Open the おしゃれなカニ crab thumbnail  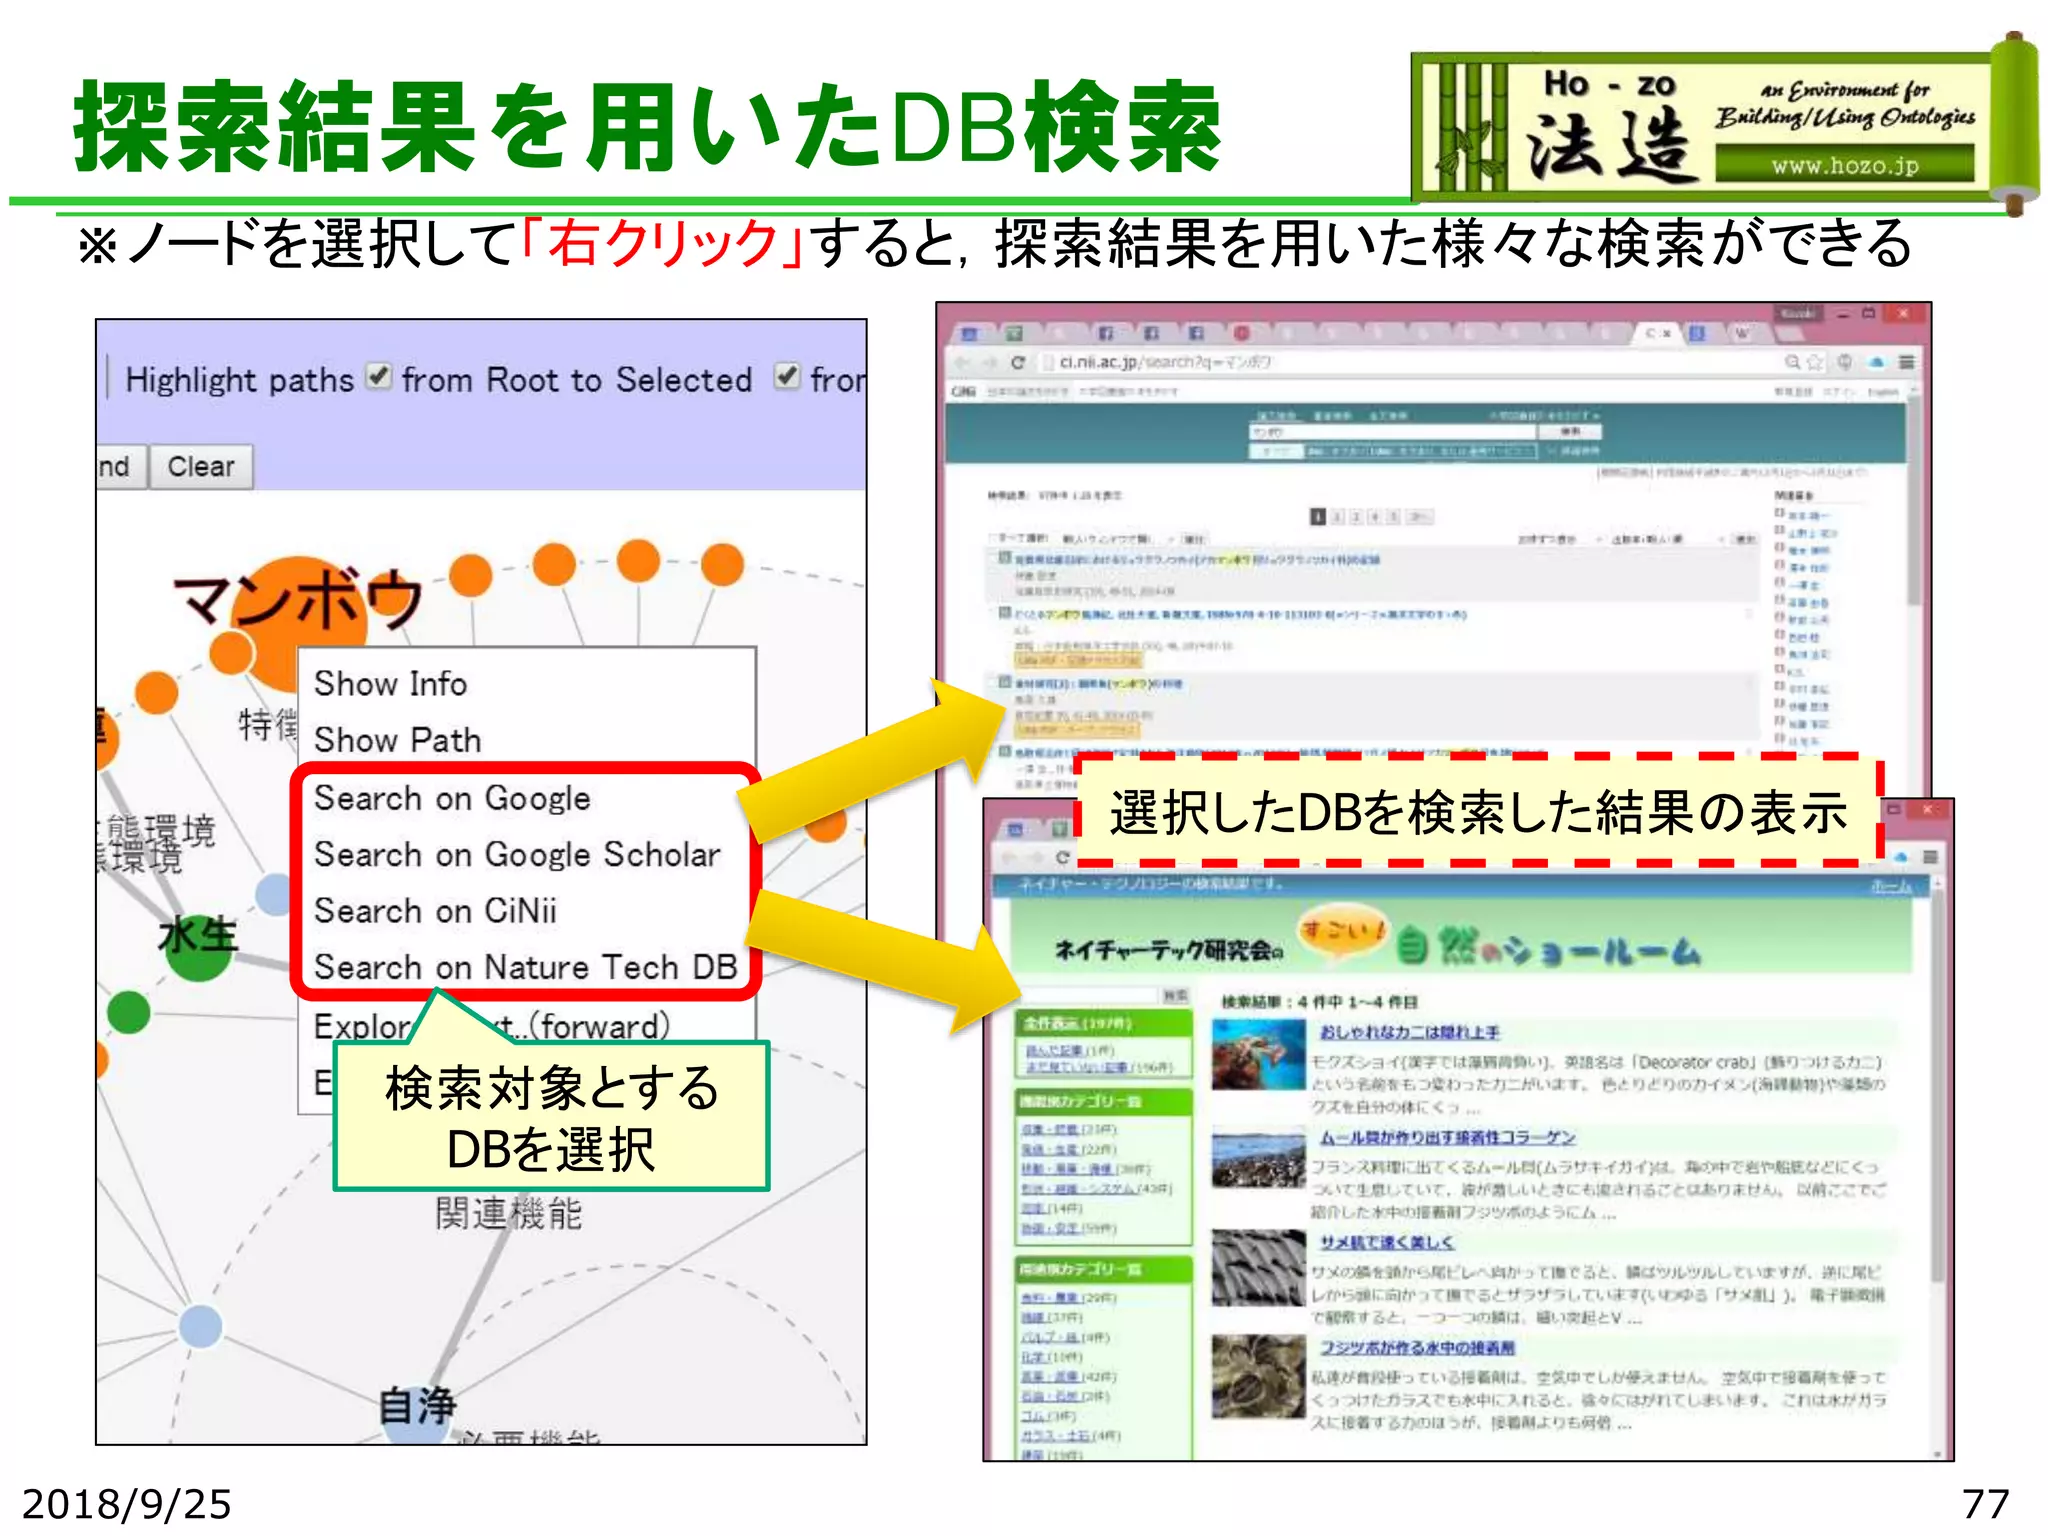tap(1257, 1055)
